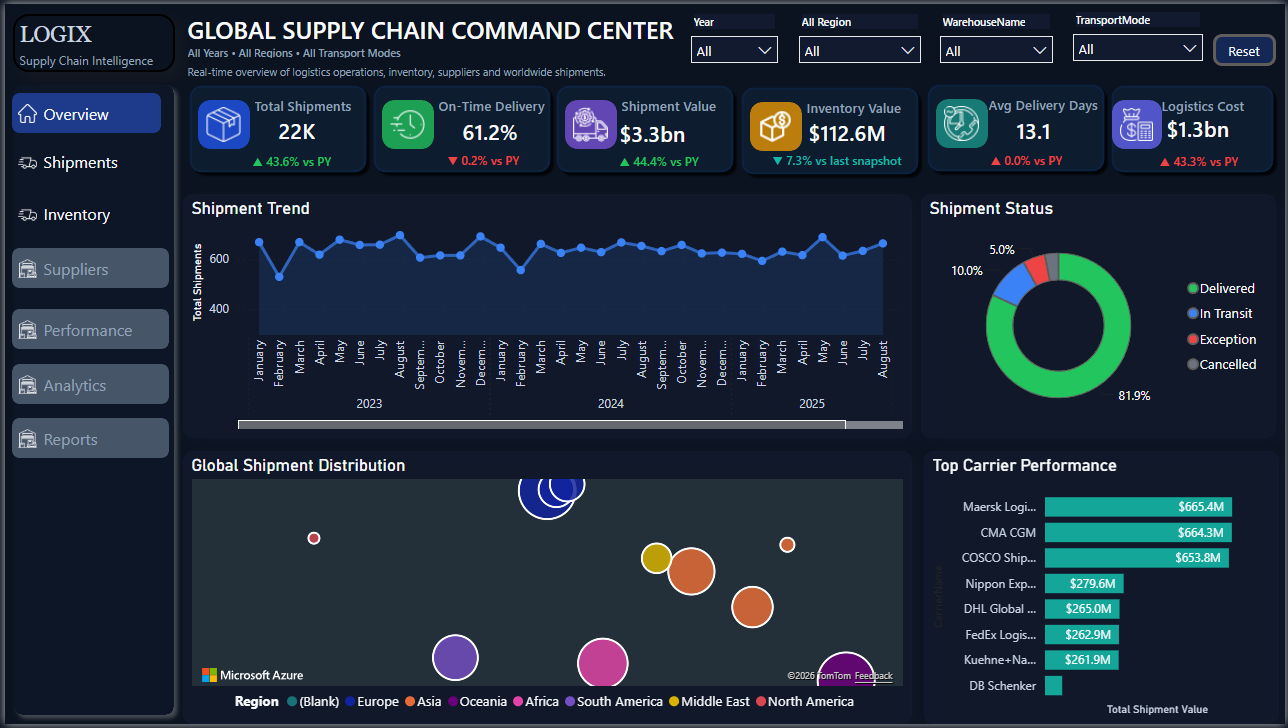The image size is (1288, 728).
Task: Click the Logistics Cost calculator icon
Action: click(x=1137, y=125)
